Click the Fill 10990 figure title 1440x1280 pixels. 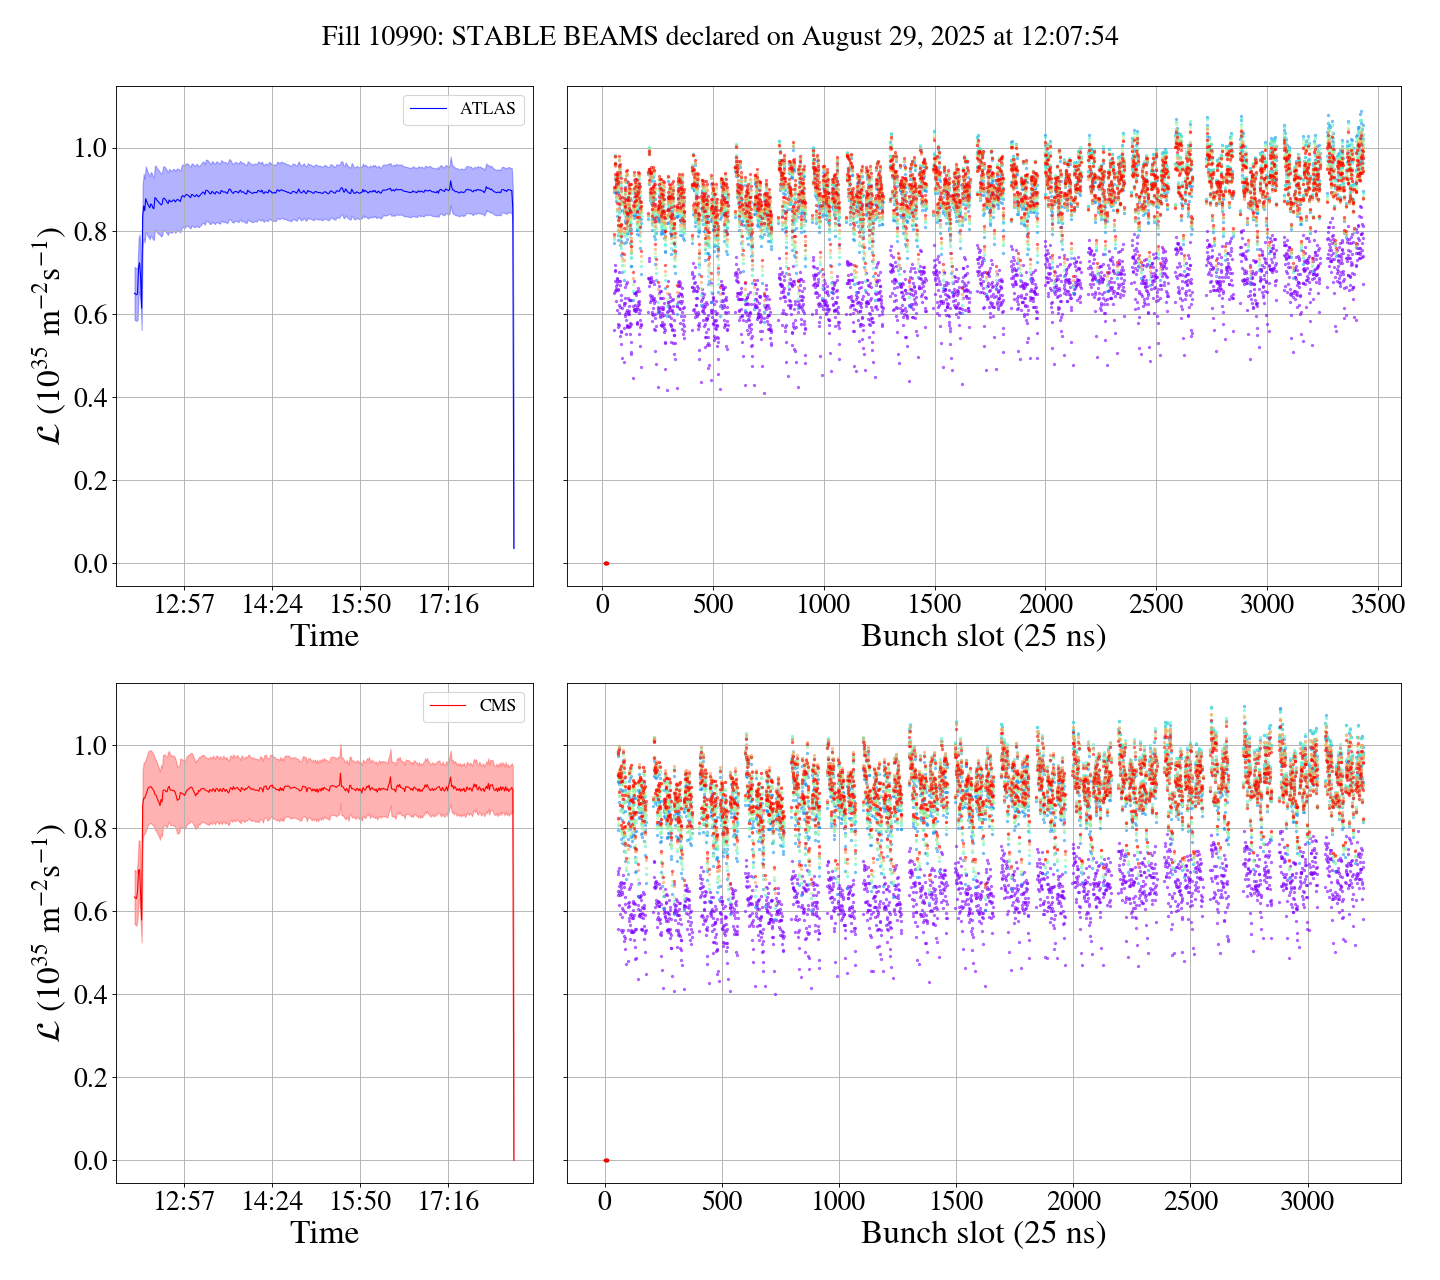(719, 37)
